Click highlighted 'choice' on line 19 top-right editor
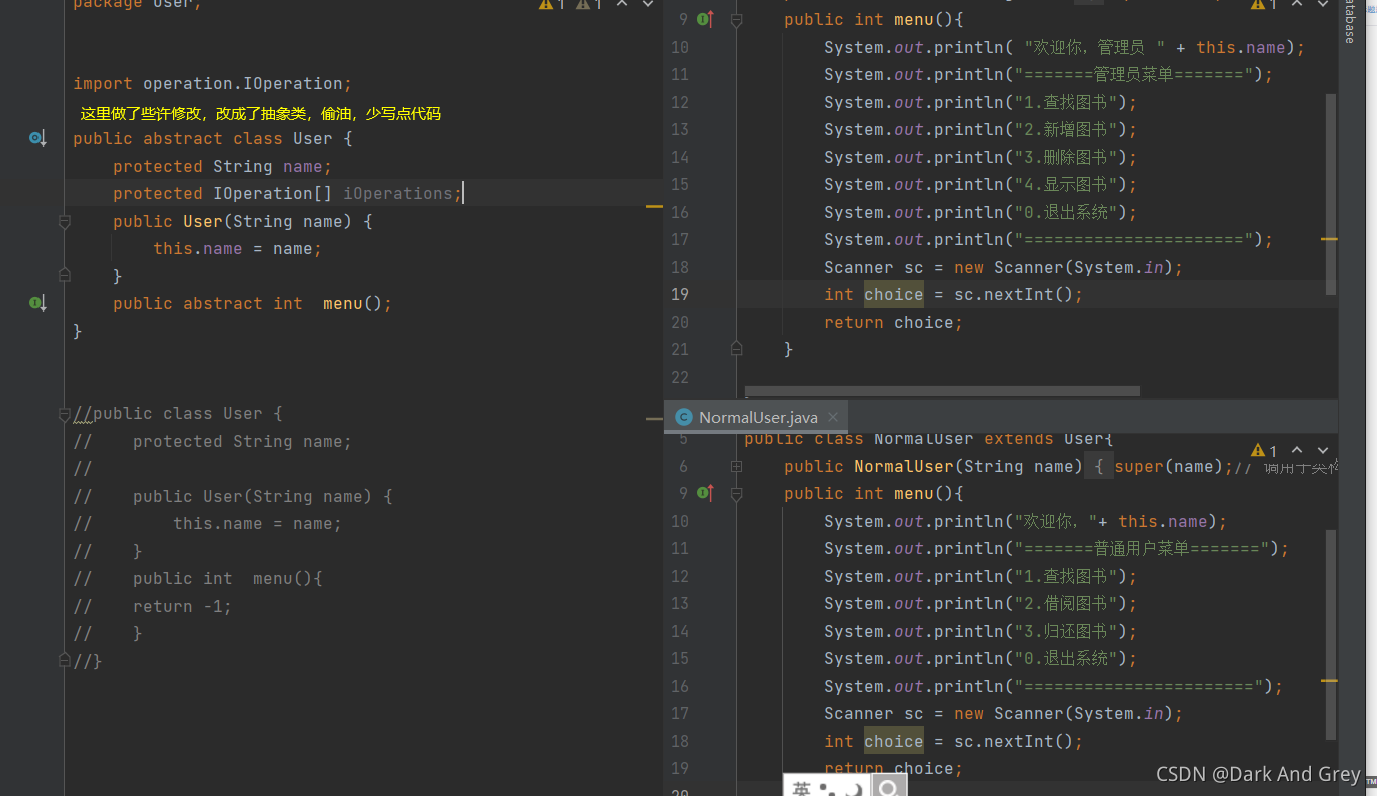The height and width of the screenshot is (796, 1377). 894,294
